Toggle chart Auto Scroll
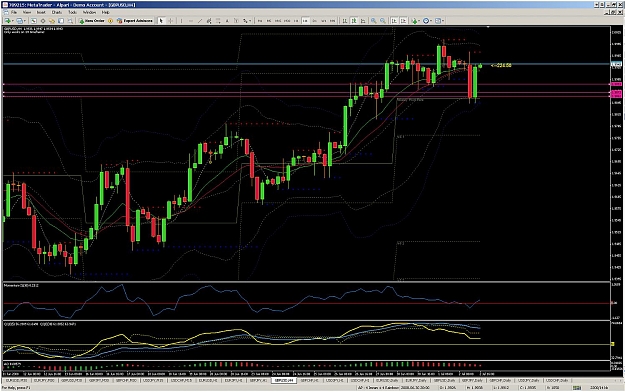This screenshot has height=392, width=625. 394,21
